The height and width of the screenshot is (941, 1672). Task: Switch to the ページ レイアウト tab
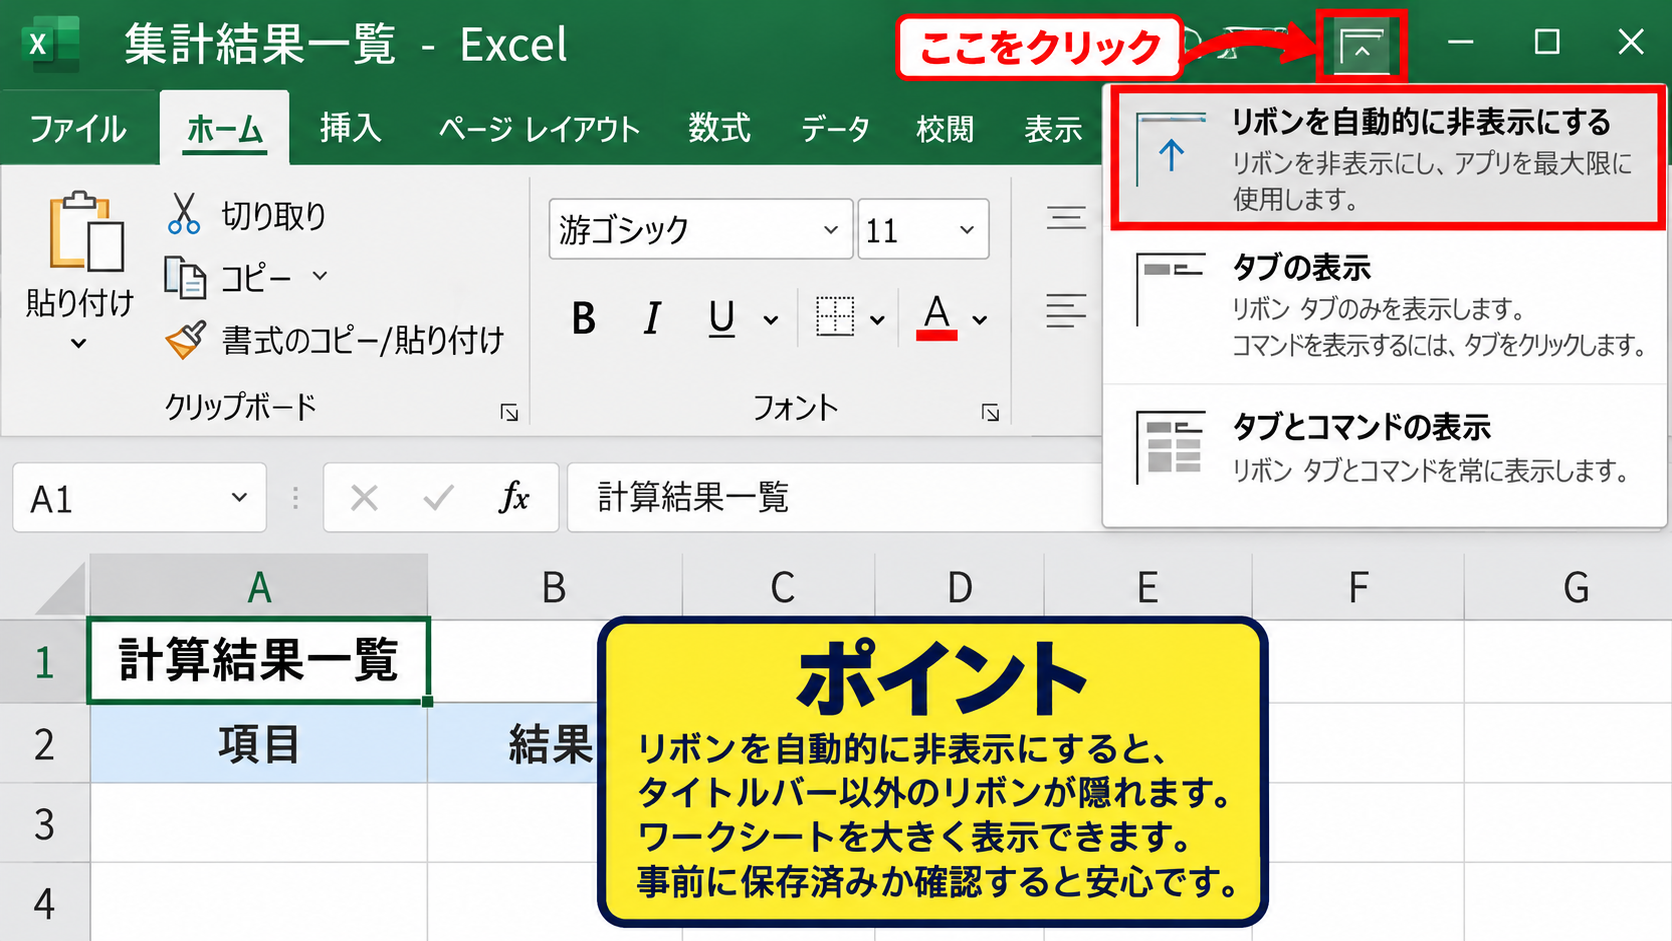(x=539, y=129)
